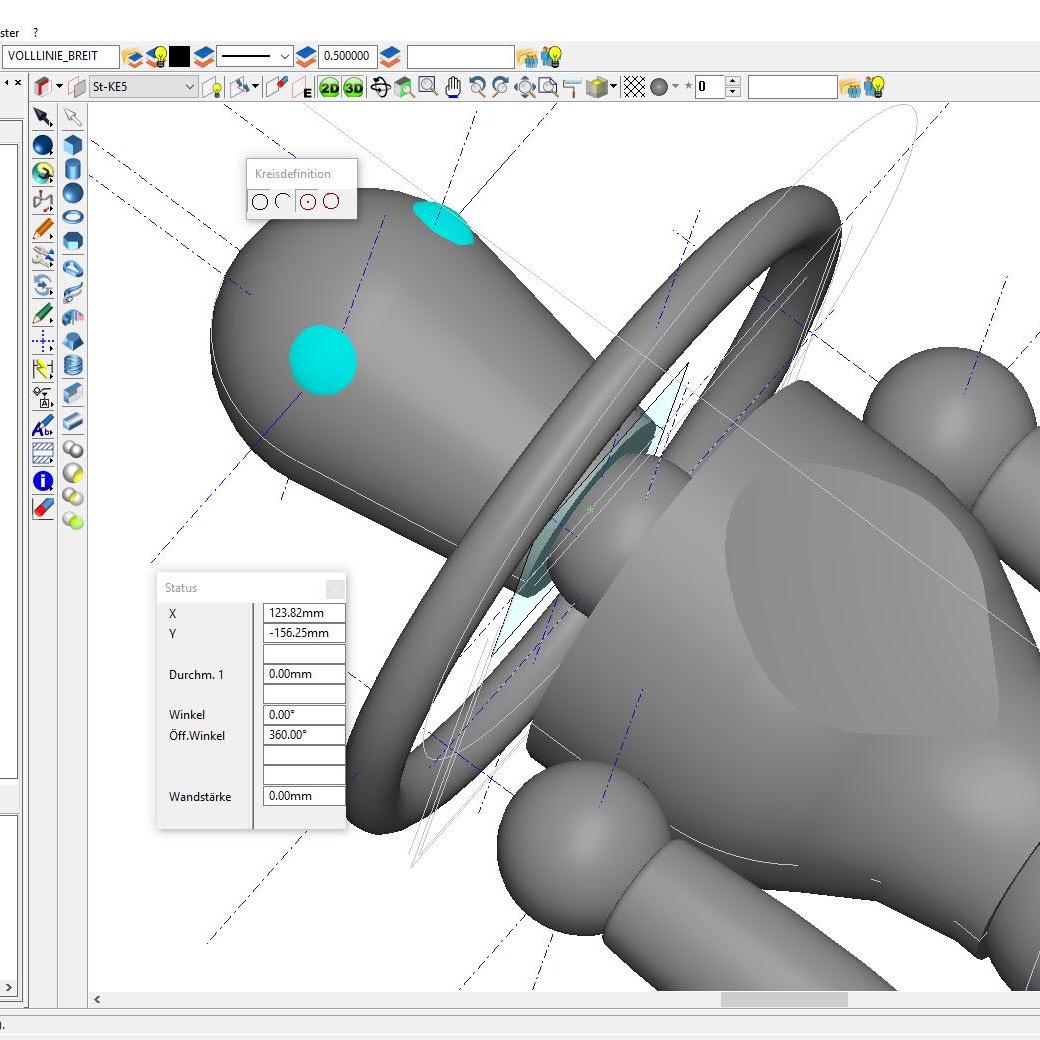The width and height of the screenshot is (1040, 1040).
Task: Close the Status panel
Action: (x=335, y=588)
